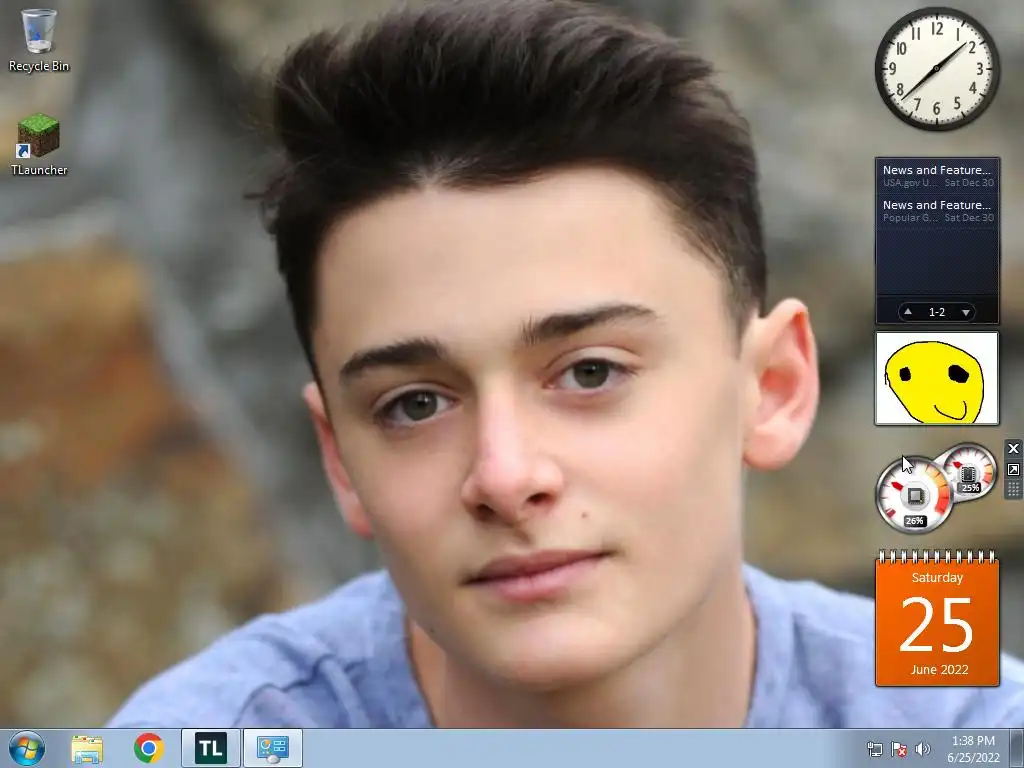
Task: Click the yellow smiley slideshow picture
Action: [x=936, y=379]
